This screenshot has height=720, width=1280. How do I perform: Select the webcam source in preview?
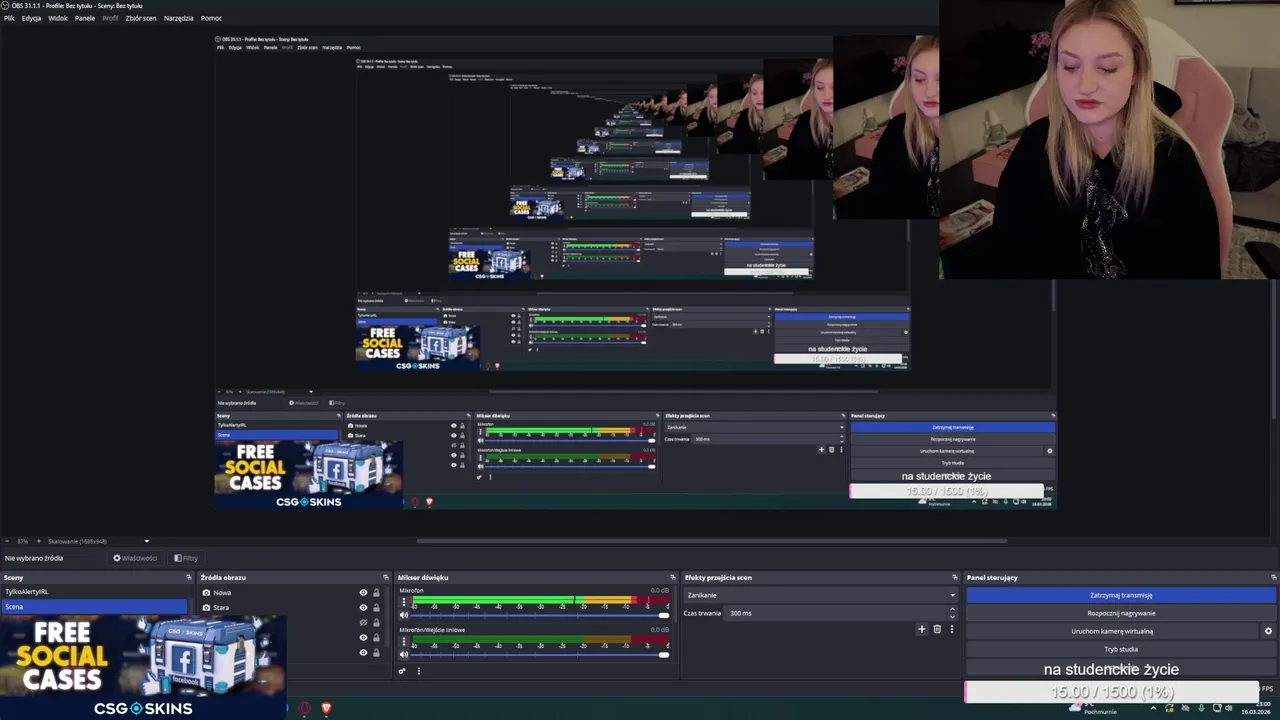(x=1109, y=140)
